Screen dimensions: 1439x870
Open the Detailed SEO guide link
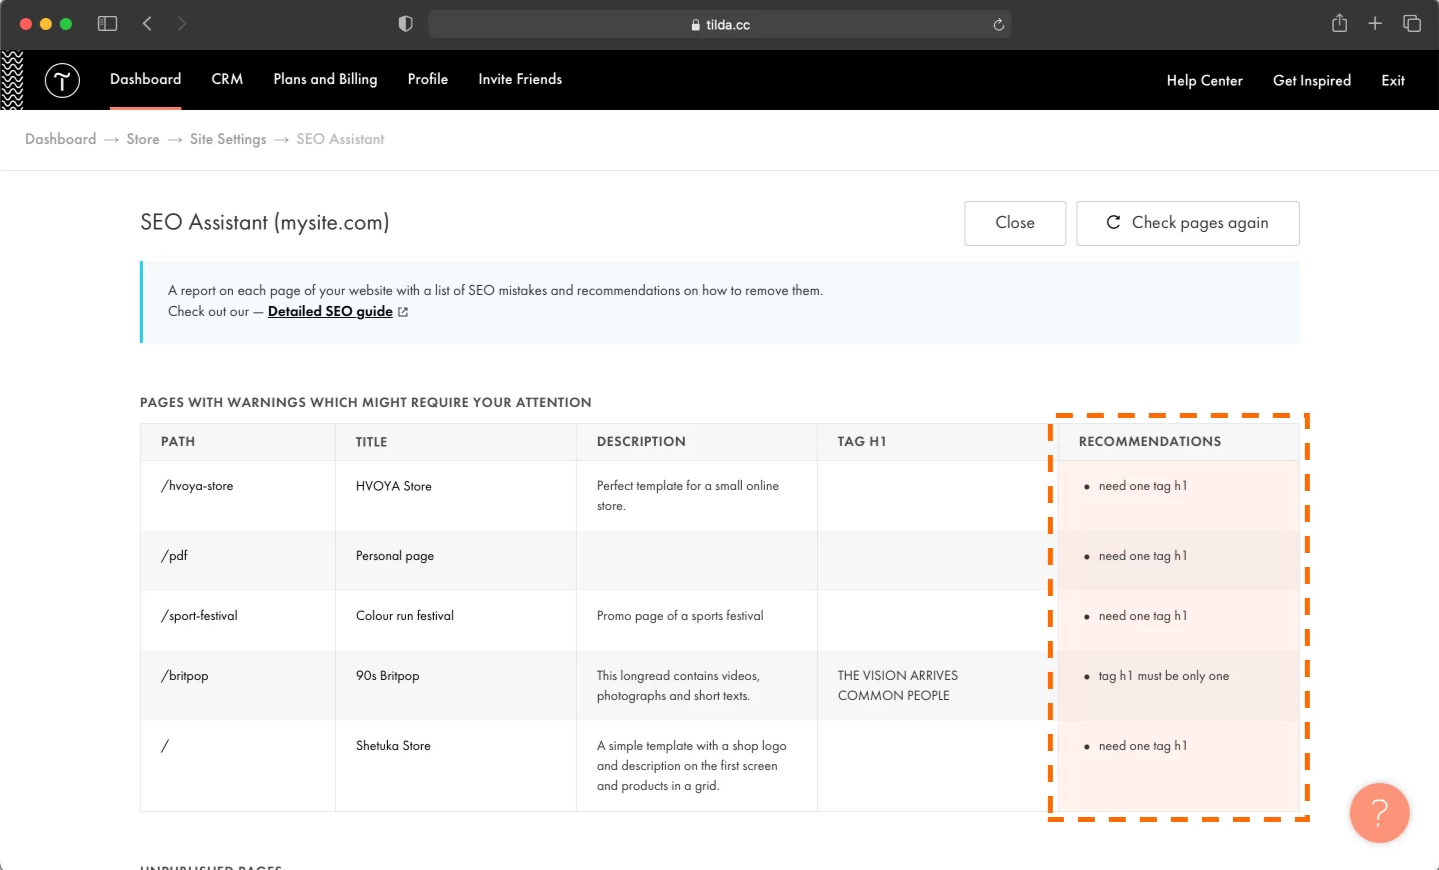click(330, 311)
